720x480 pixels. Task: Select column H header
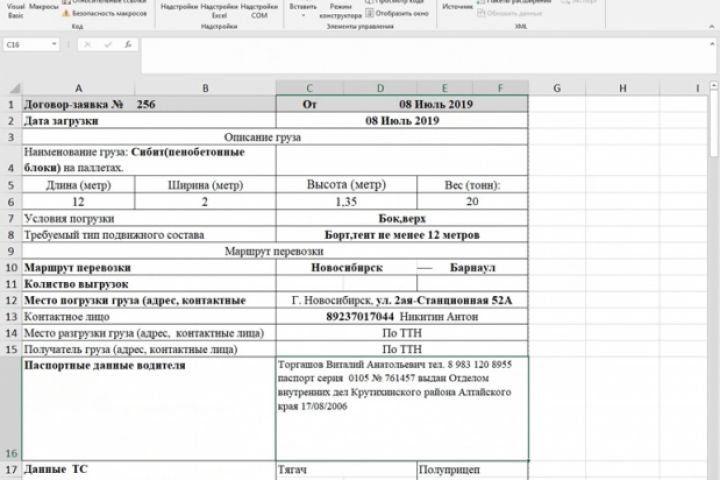[623, 88]
